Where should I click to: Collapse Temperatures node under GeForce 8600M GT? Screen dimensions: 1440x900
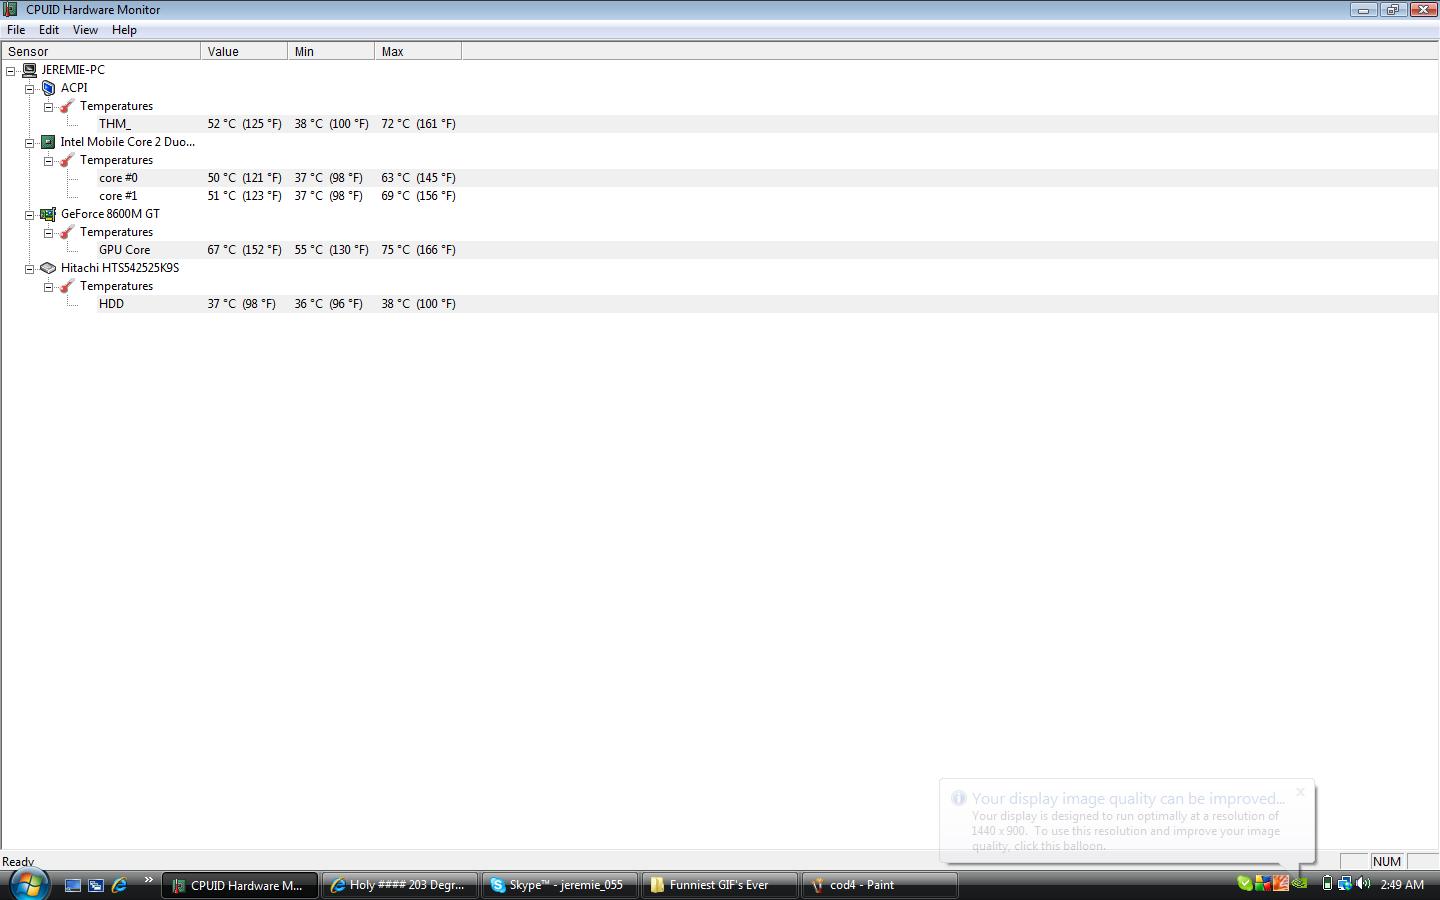point(48,232)
